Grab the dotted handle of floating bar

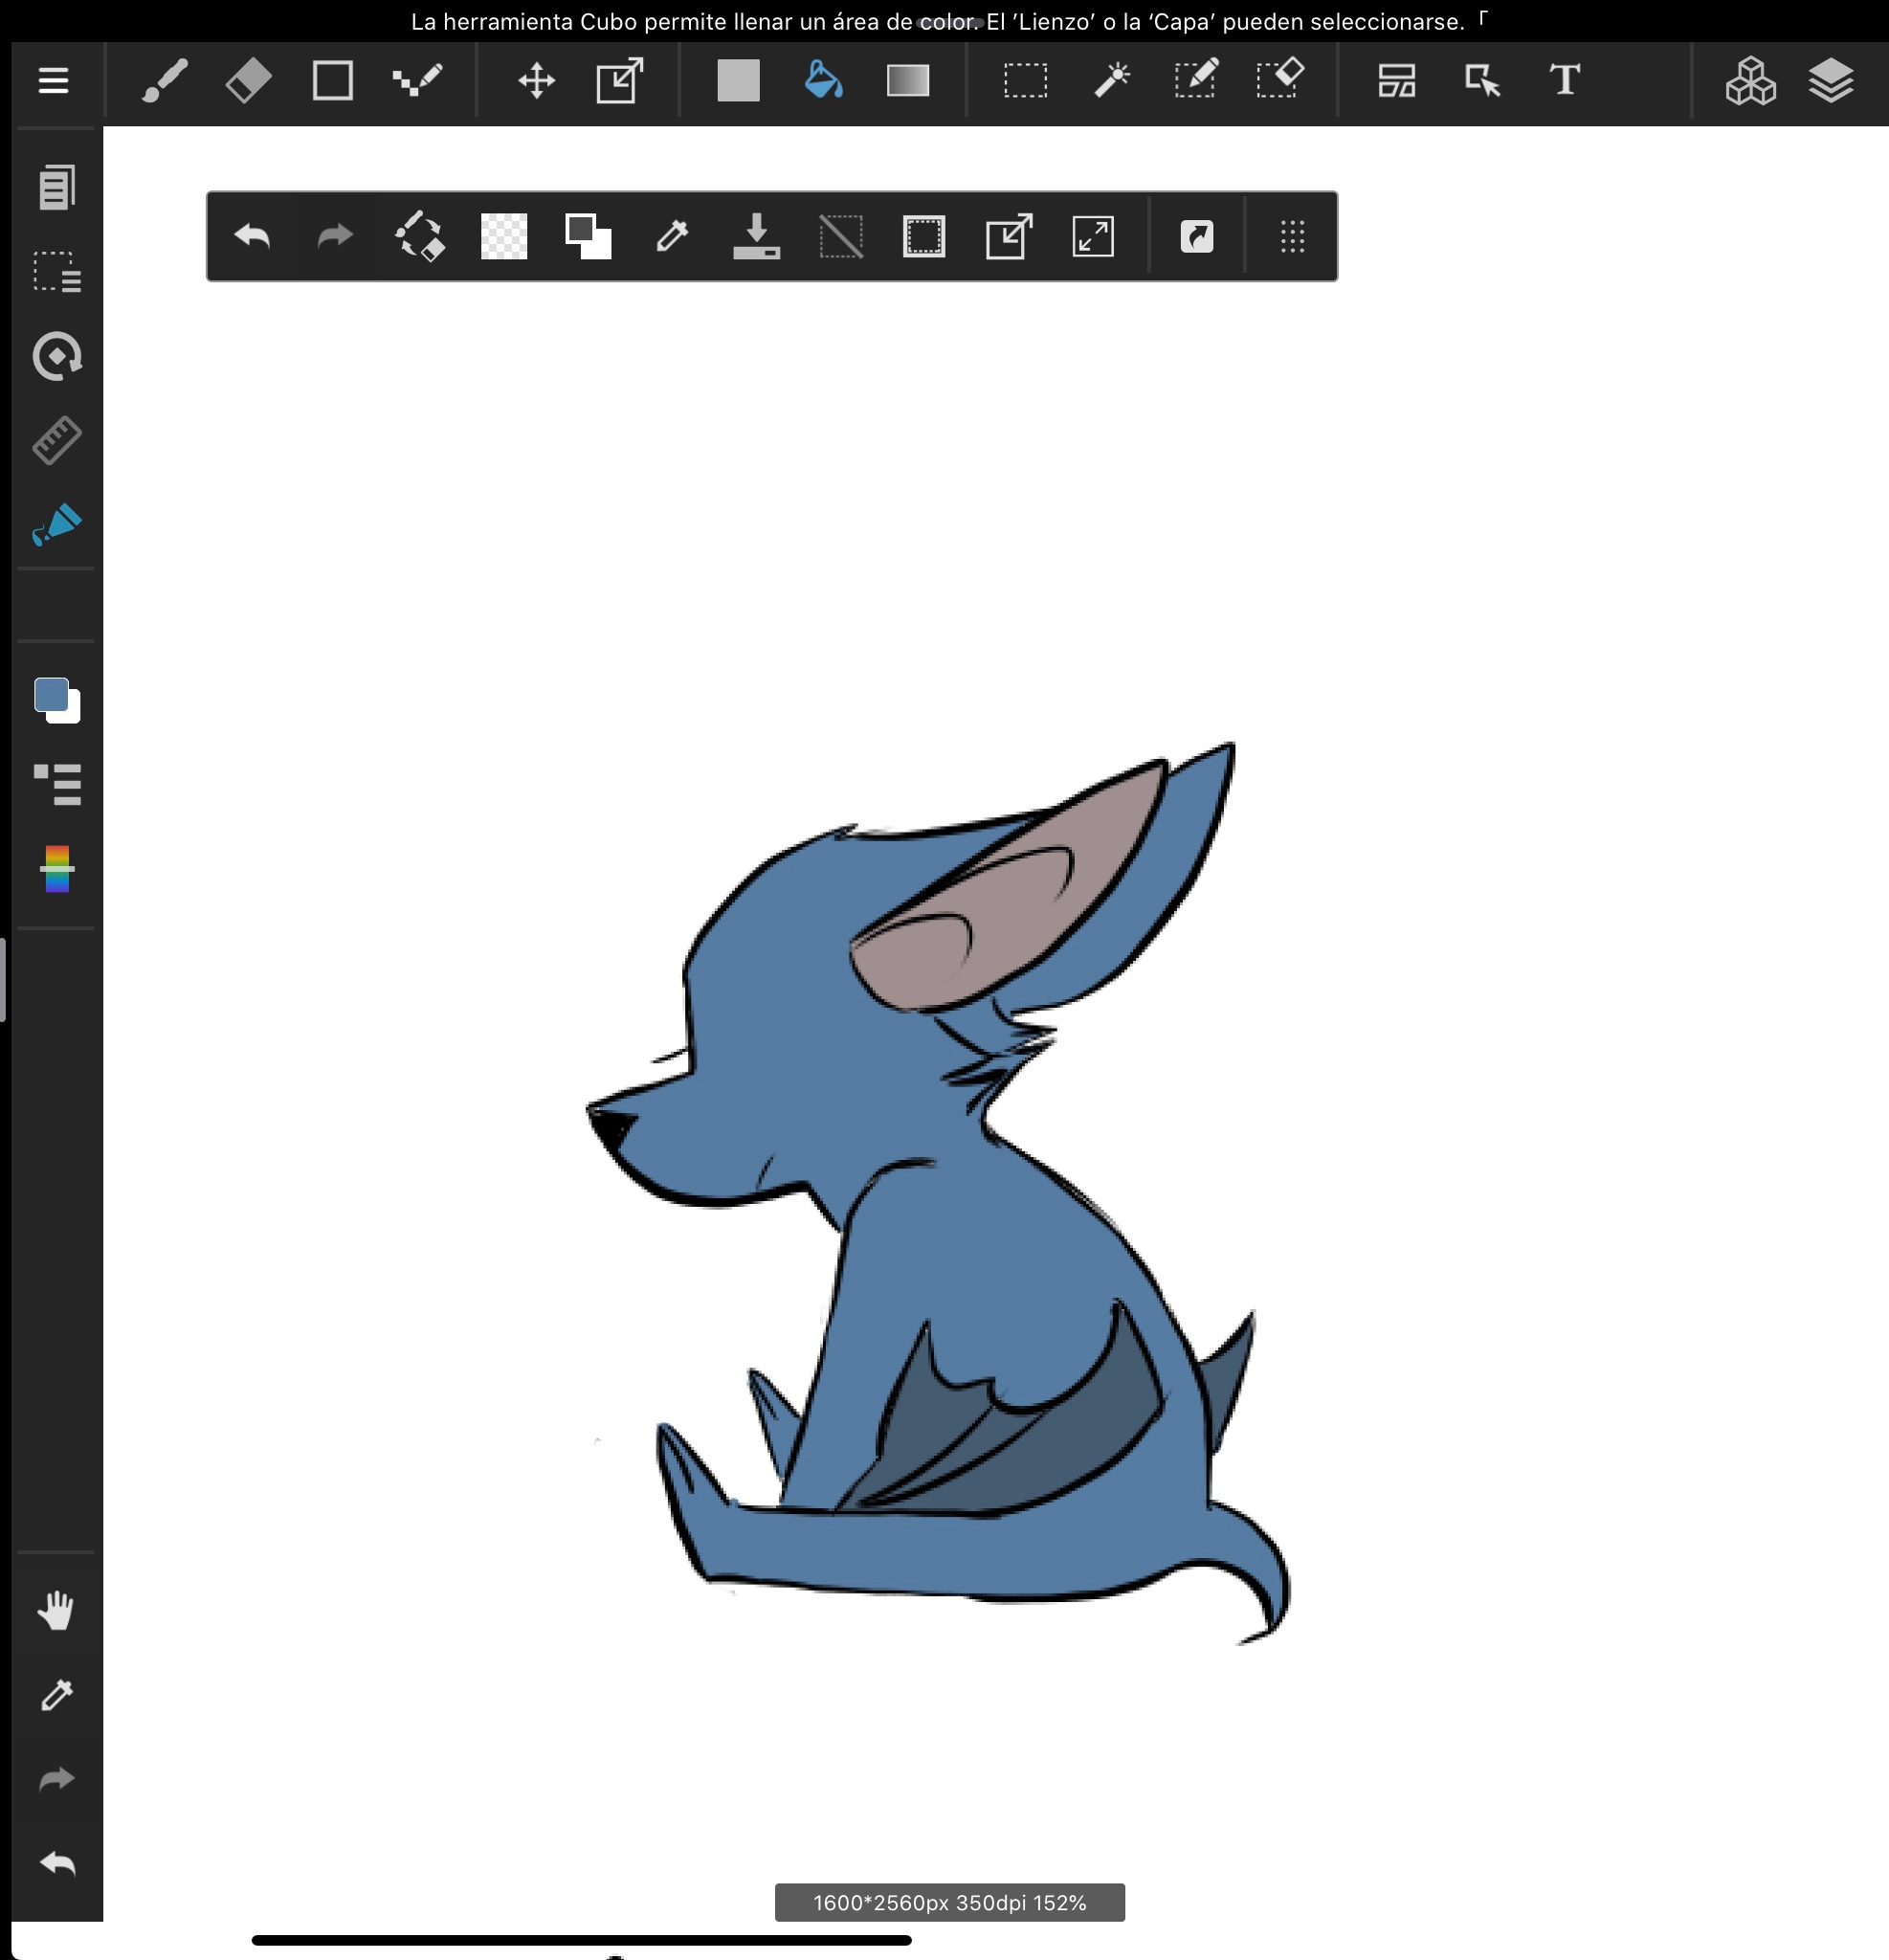pyautogui.click(x=1292, y=236)
